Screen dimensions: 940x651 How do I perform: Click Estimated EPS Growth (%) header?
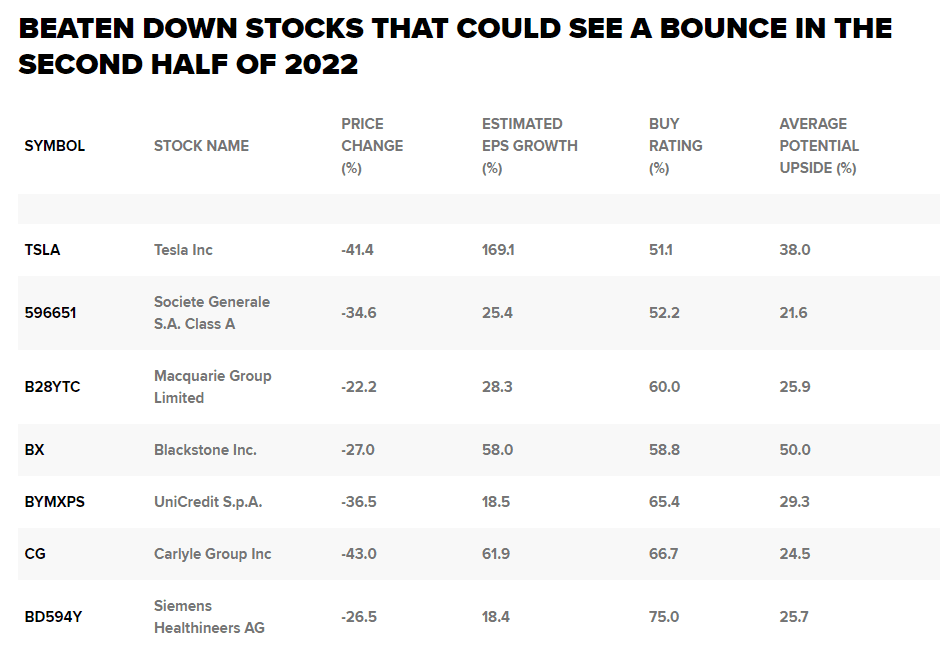529,146
